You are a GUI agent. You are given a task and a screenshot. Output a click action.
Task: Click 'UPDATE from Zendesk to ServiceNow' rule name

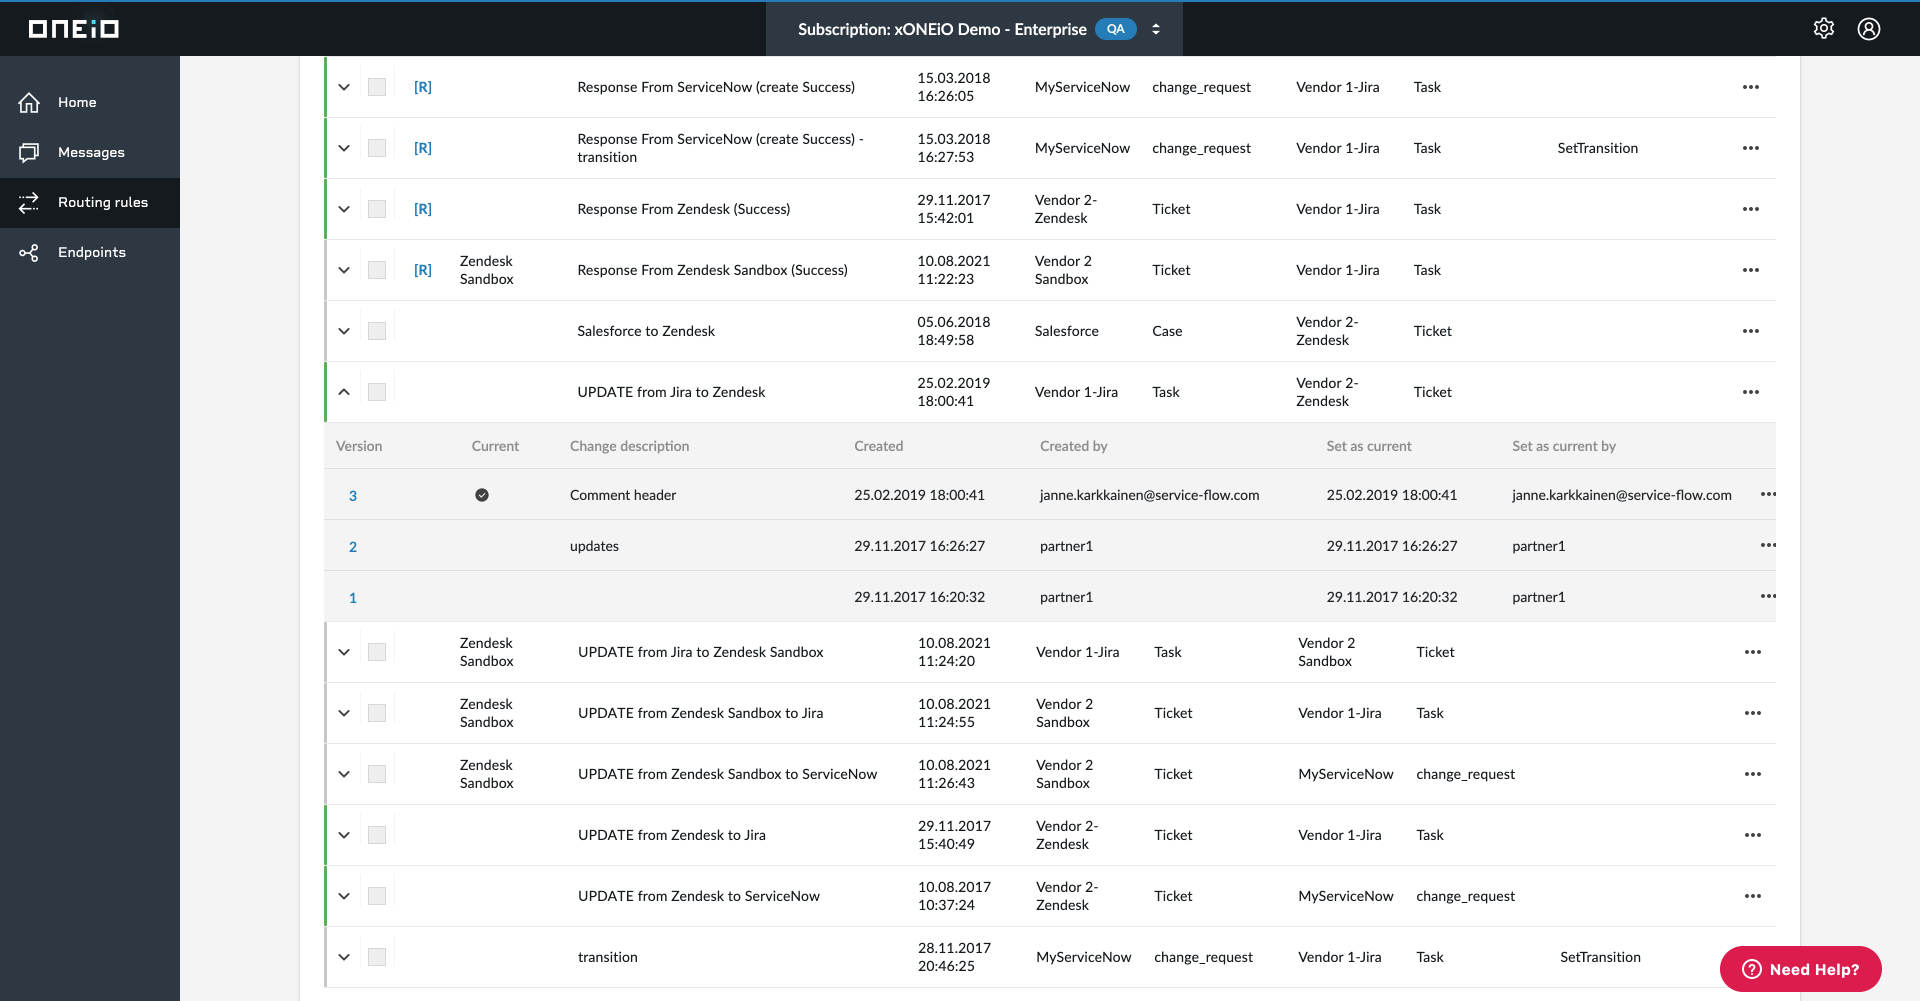[699, 896]
